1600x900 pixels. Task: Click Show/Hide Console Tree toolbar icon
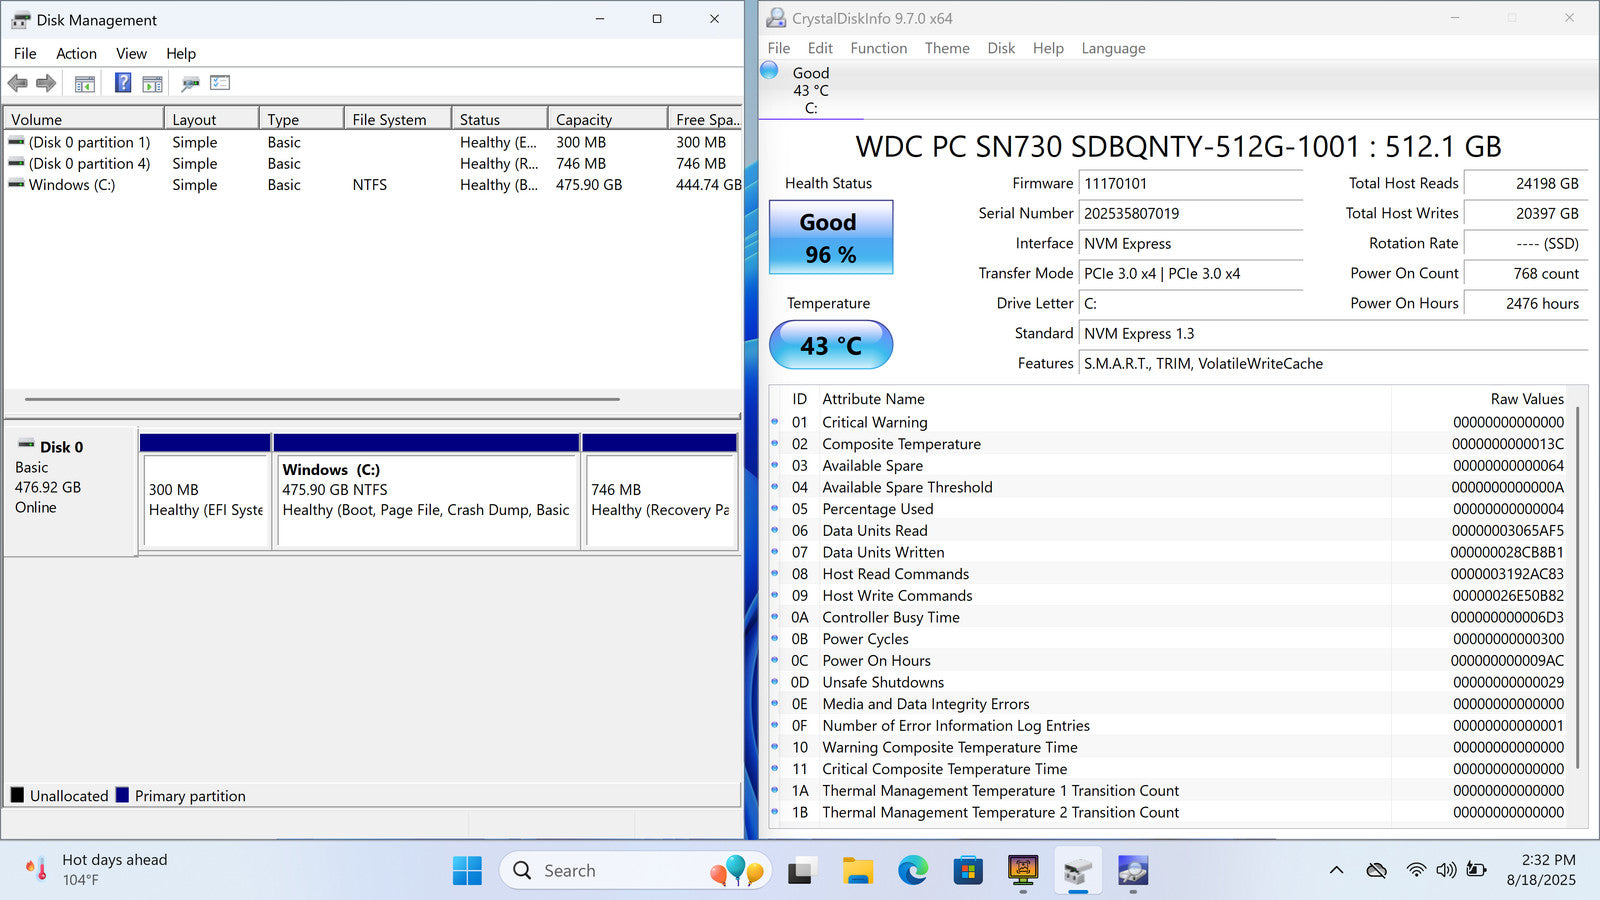(x=85, y=84)
